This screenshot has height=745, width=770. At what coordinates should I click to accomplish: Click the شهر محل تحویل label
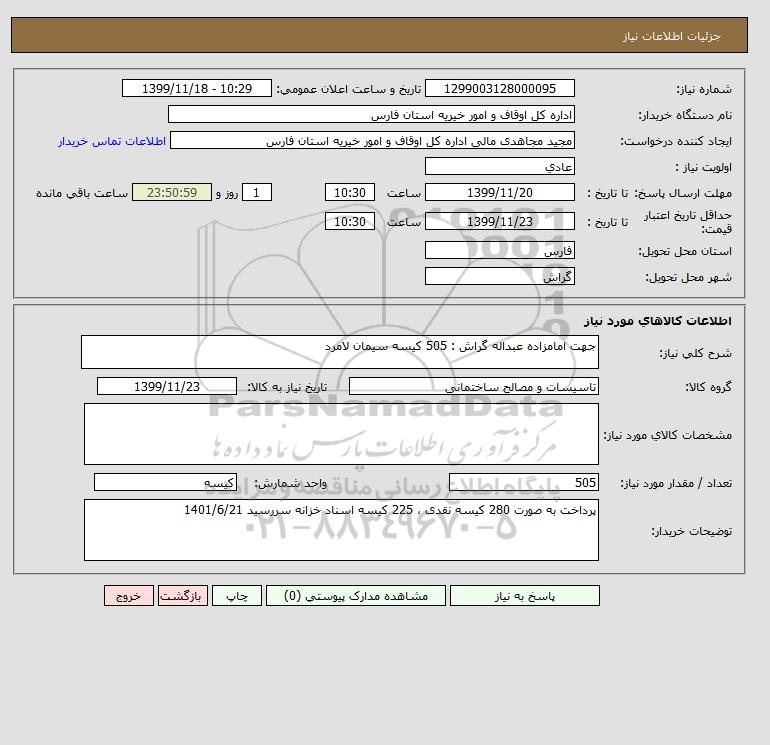tap(688, 277)
